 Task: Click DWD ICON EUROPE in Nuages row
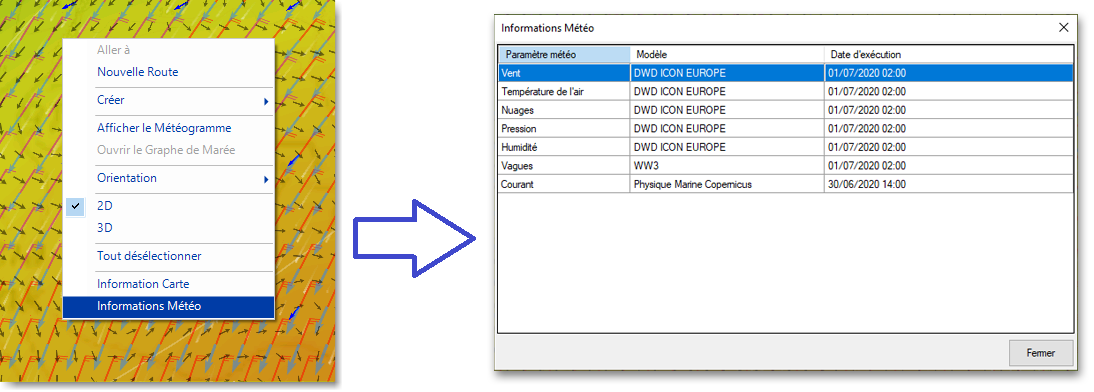point(727,110)
